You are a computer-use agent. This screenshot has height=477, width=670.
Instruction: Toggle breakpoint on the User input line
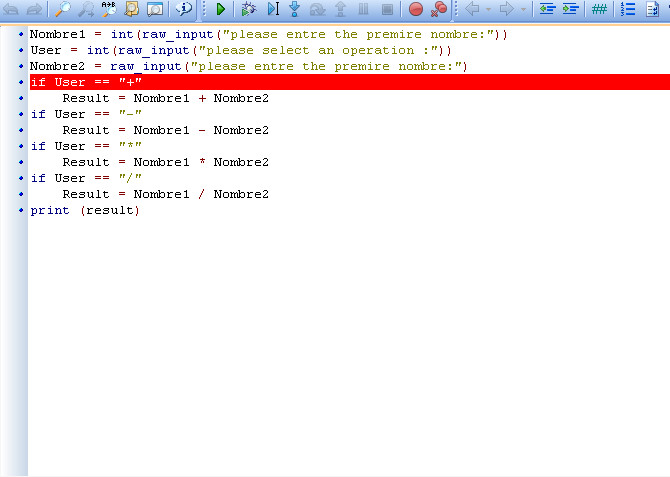tap(21, 50)
